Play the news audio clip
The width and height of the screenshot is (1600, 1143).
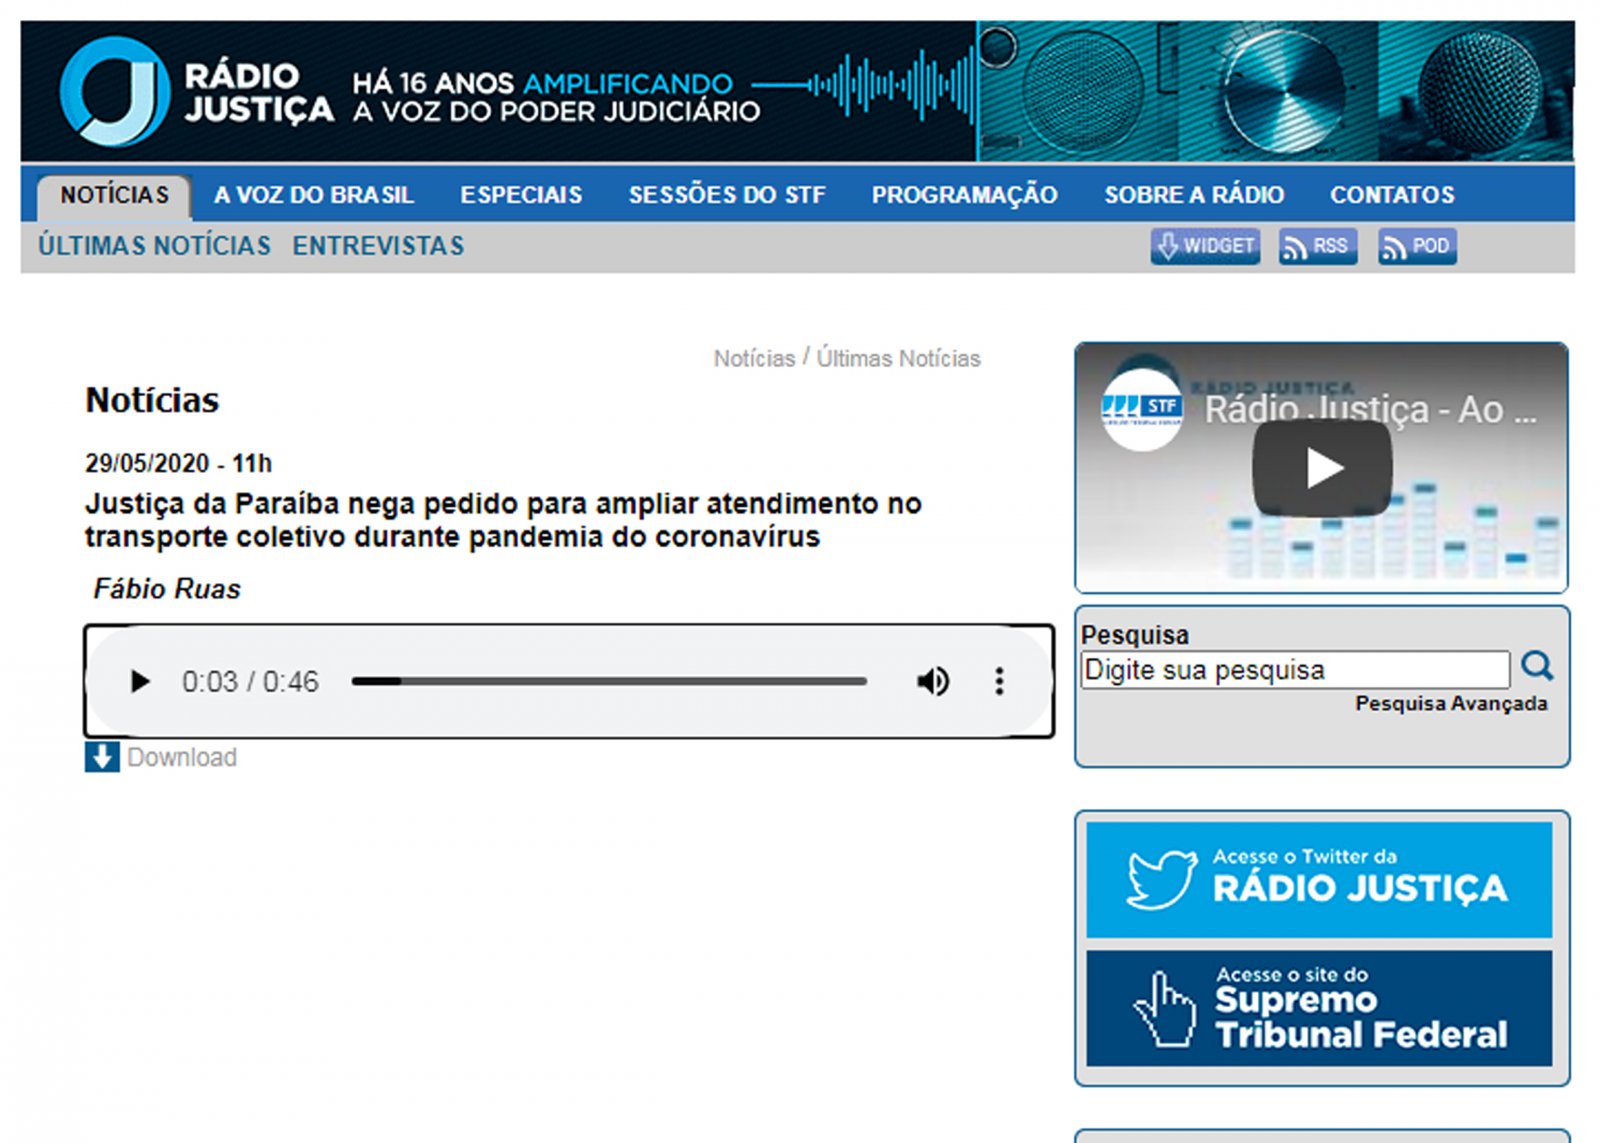coord(140,682)
